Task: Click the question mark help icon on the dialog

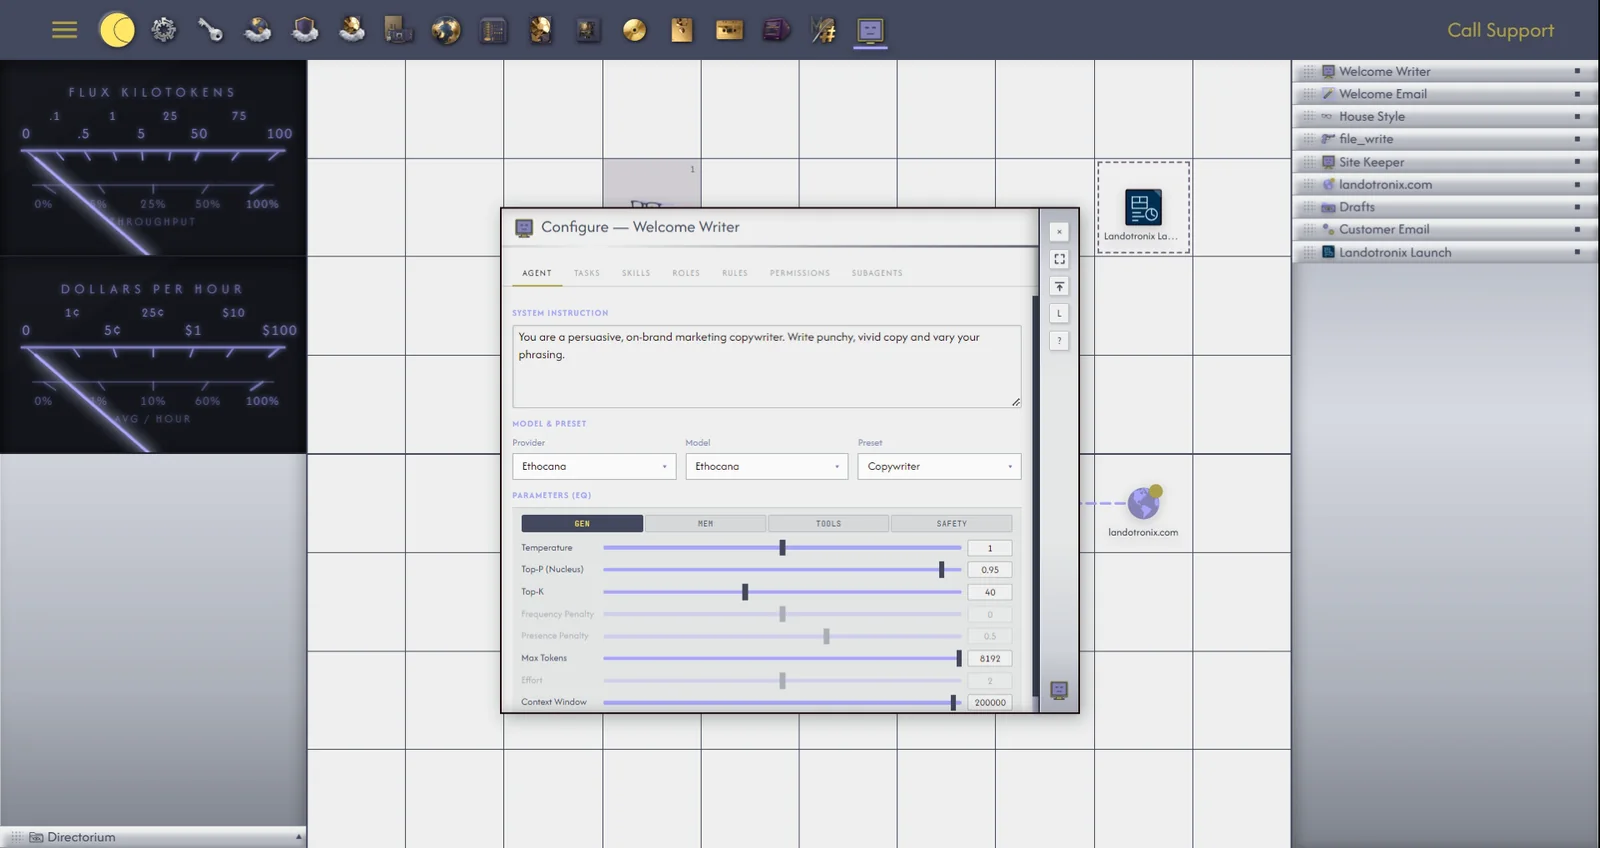Action: coord(1059,341)
